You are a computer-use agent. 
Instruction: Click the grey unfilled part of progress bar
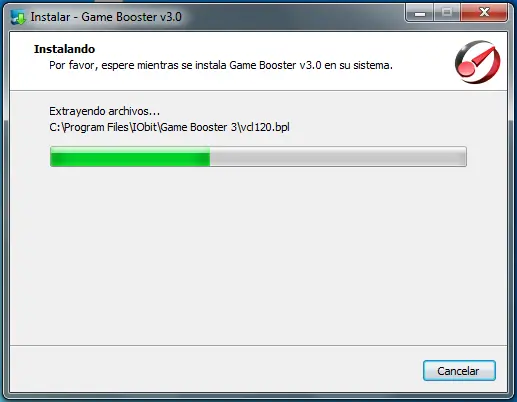[x=338, y=156]
